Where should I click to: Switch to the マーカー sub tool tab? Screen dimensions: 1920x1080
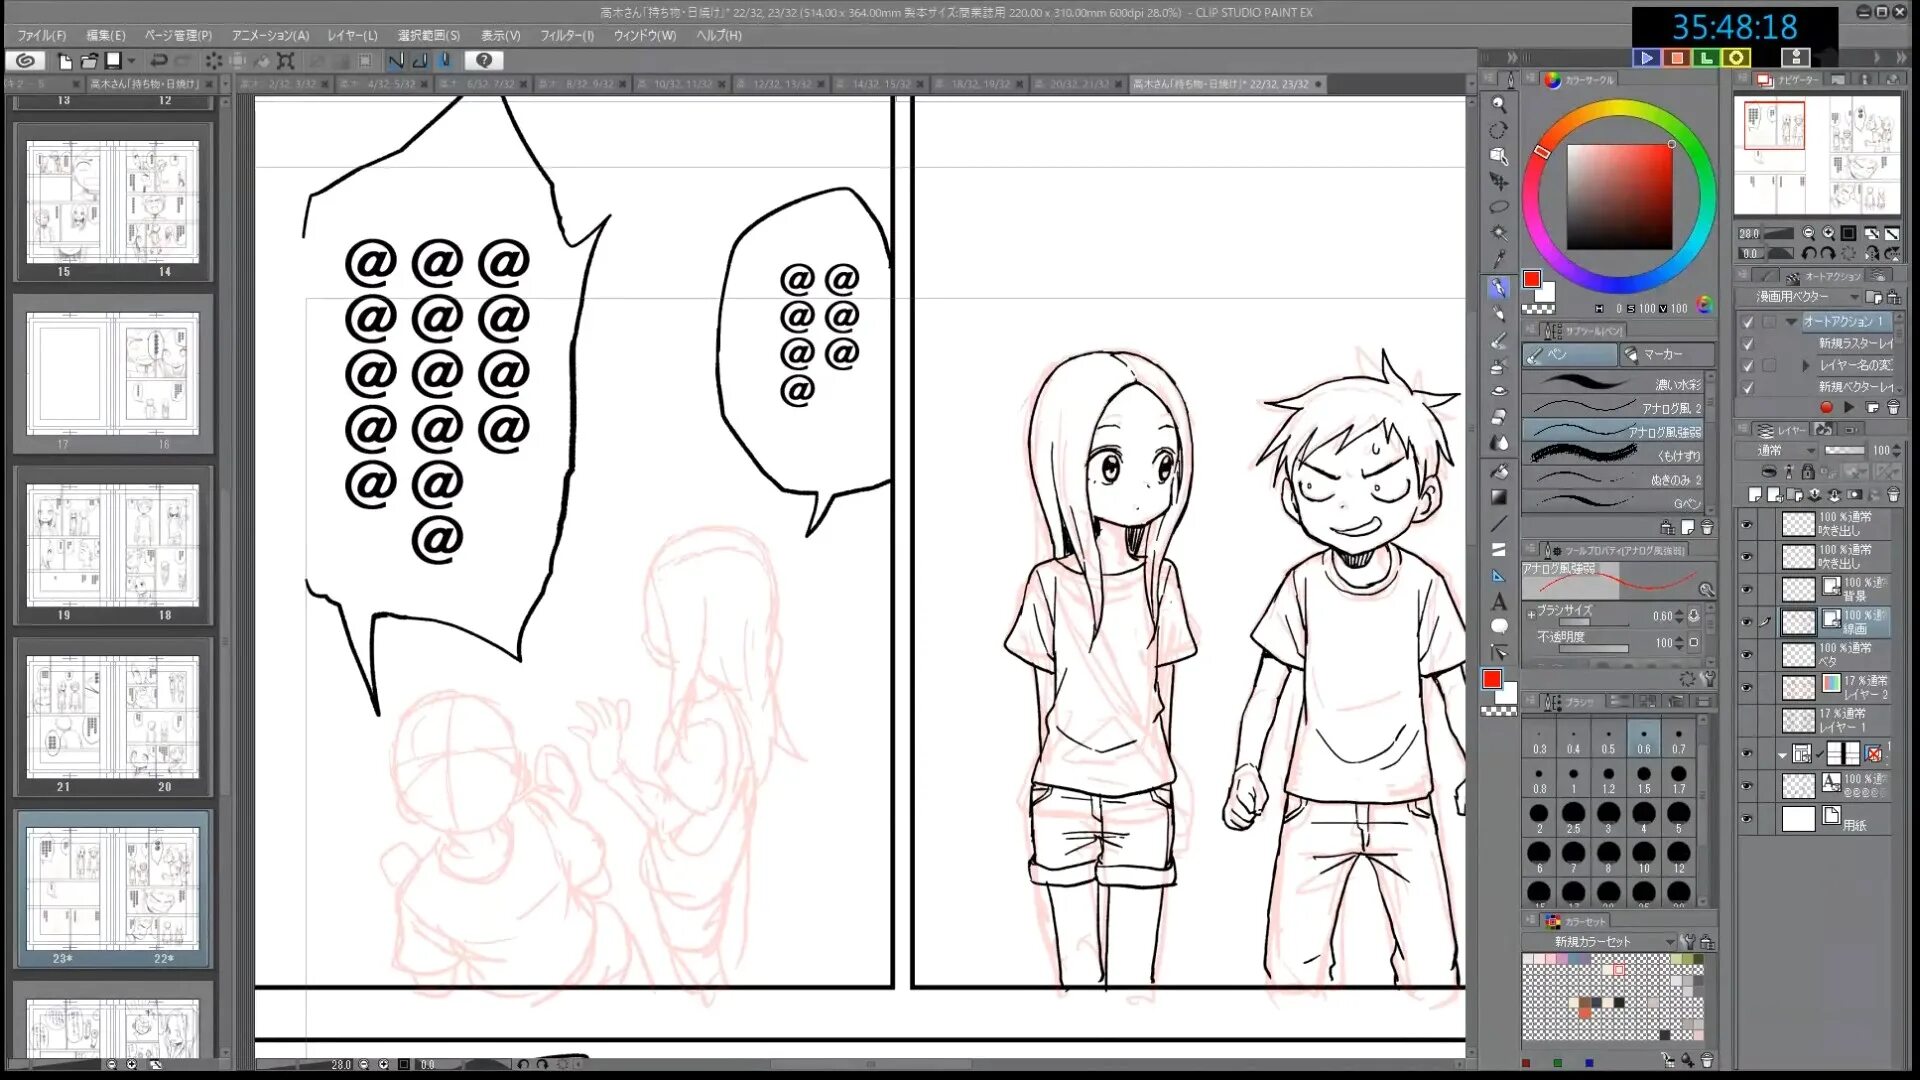[1664, 355]
